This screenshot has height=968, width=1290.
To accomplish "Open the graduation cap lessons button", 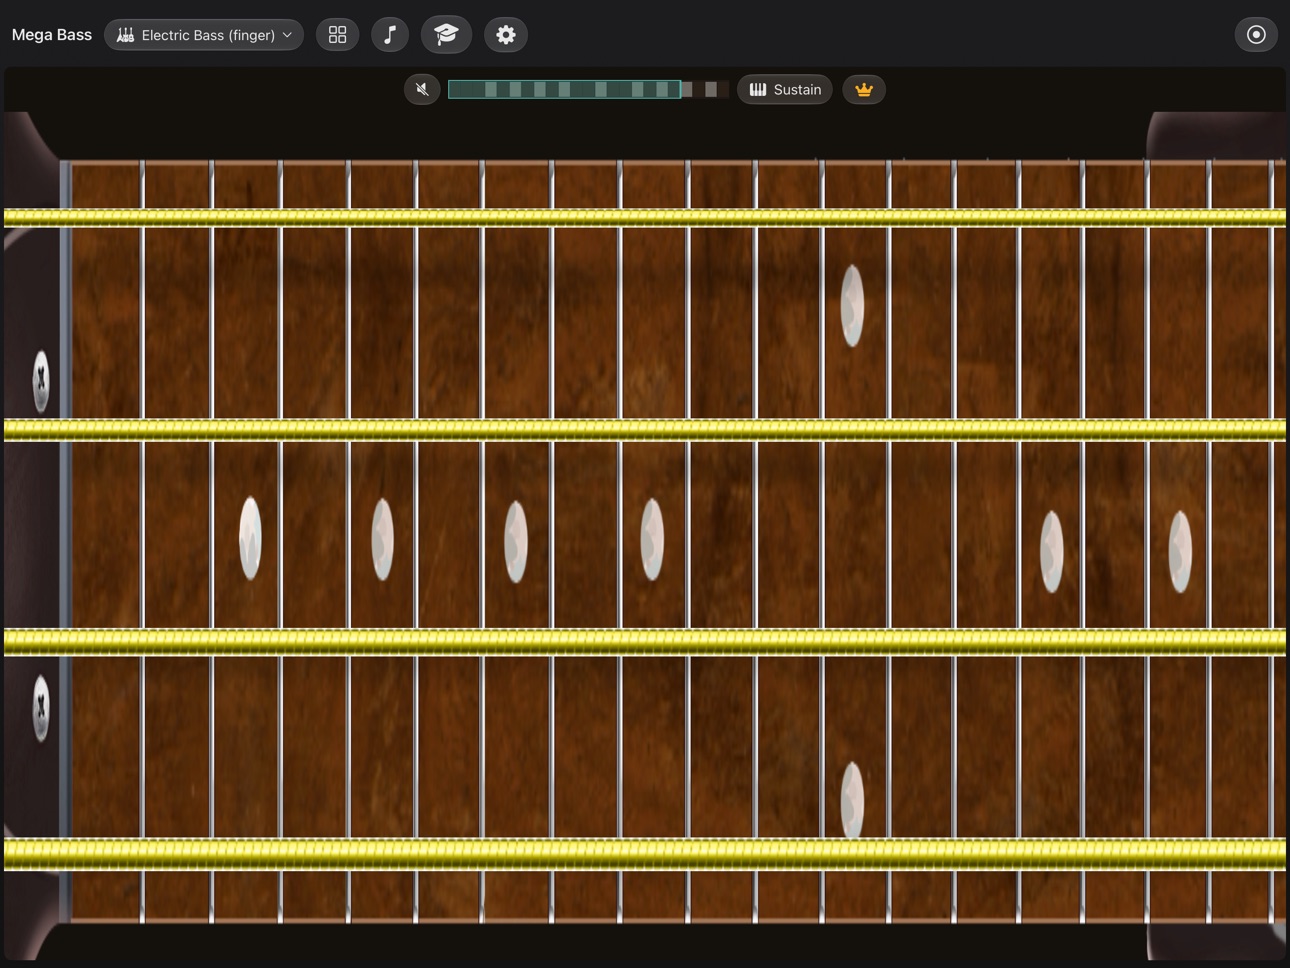I will [x=446, y=35].
